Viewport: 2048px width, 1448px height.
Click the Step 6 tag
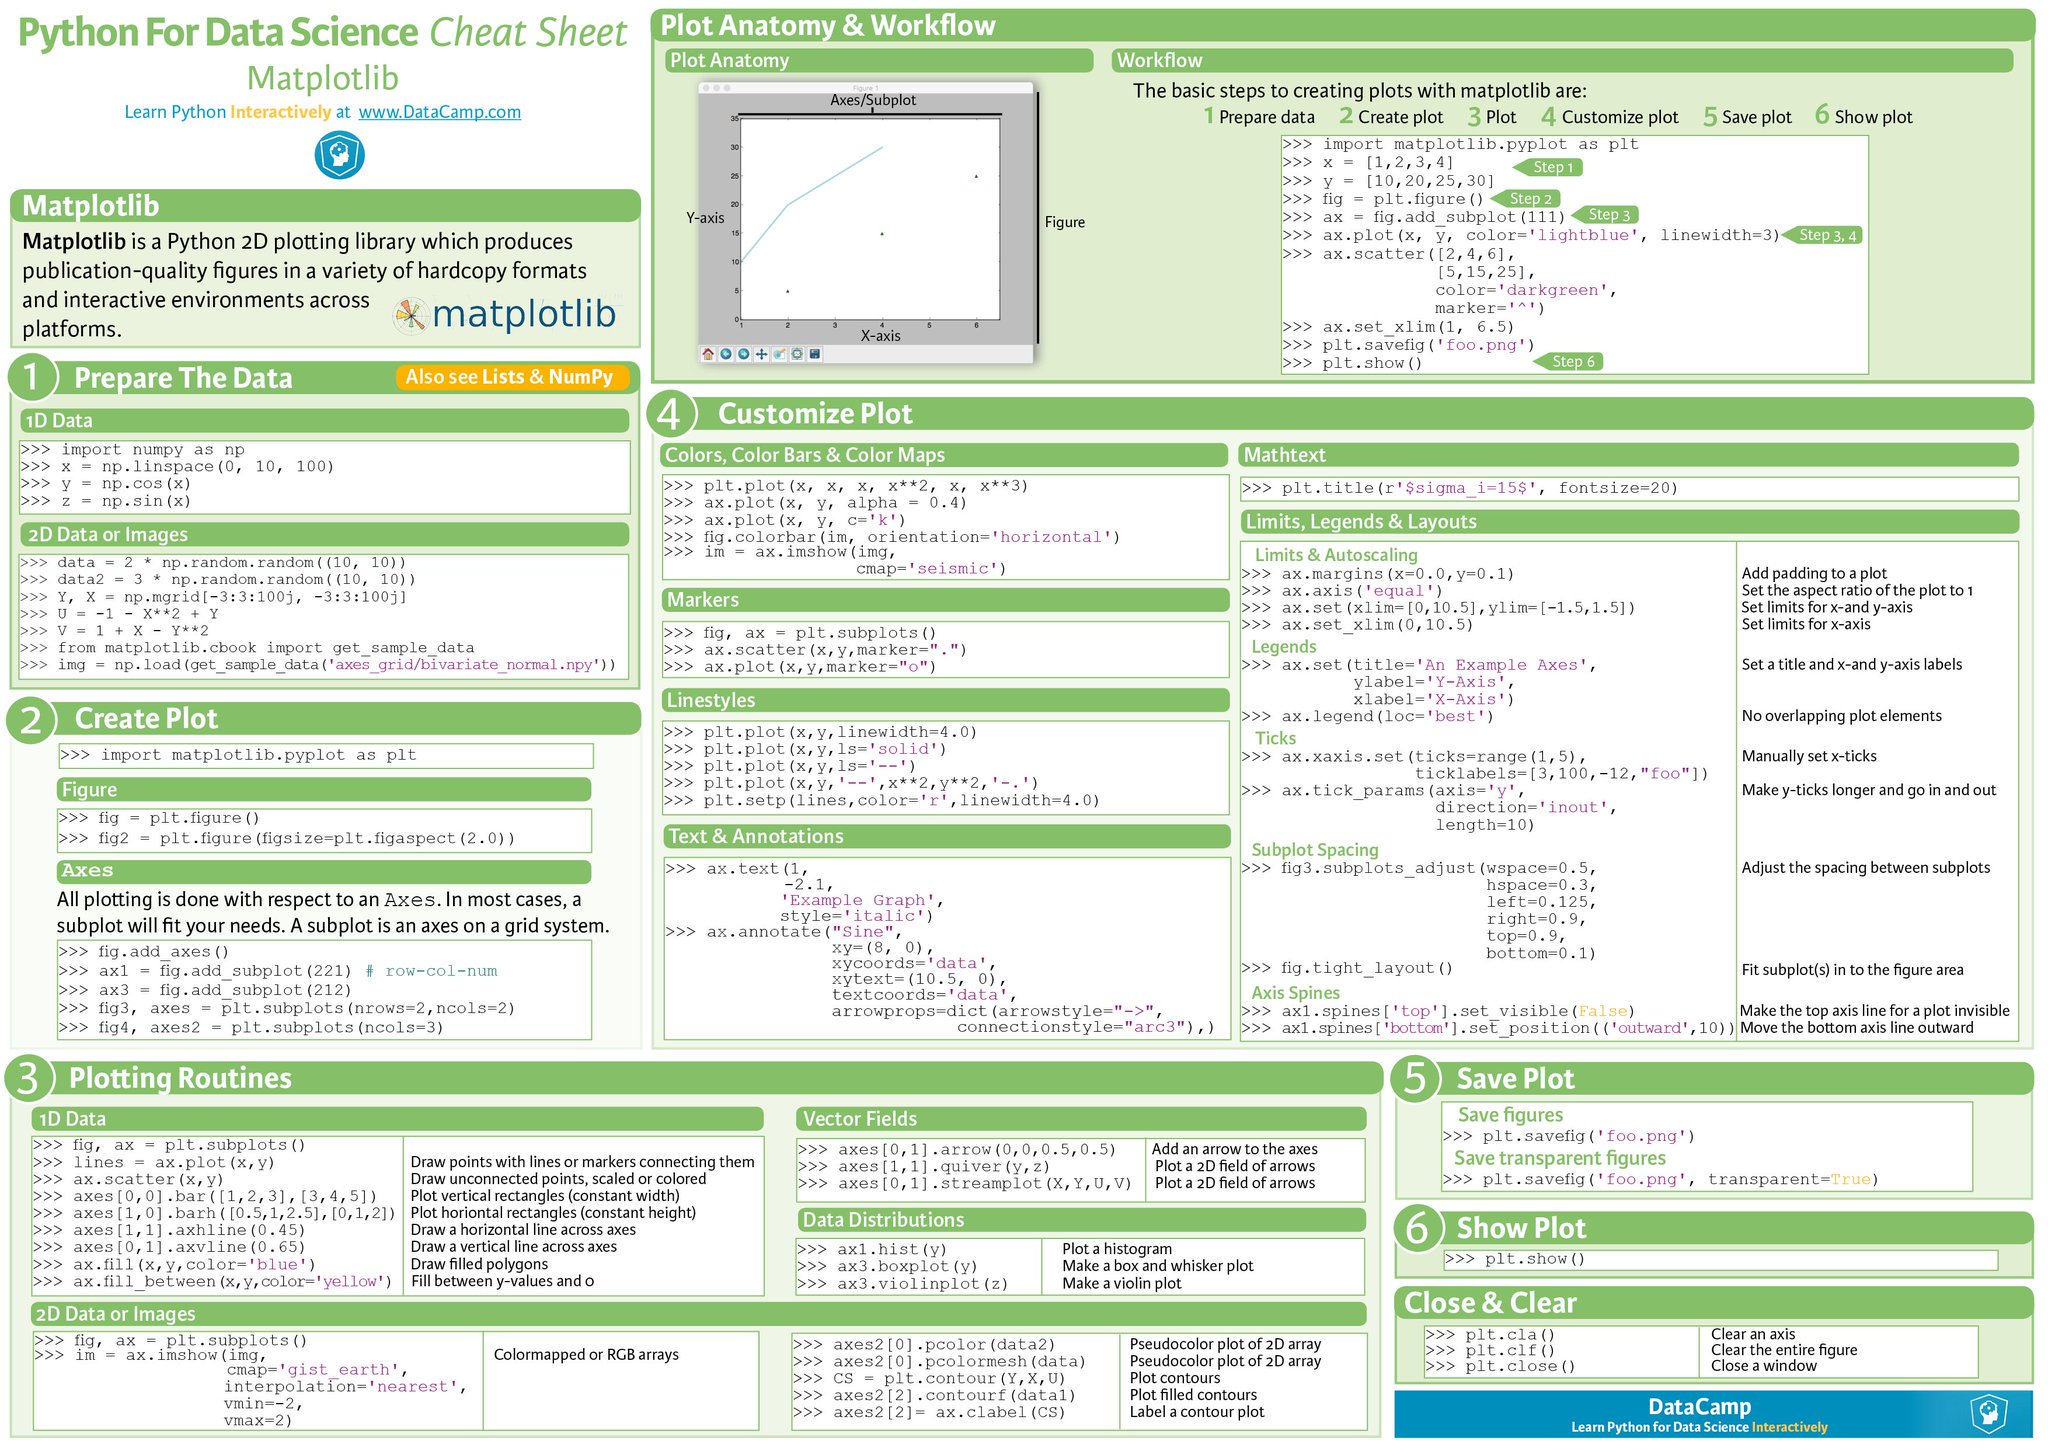1573,361
